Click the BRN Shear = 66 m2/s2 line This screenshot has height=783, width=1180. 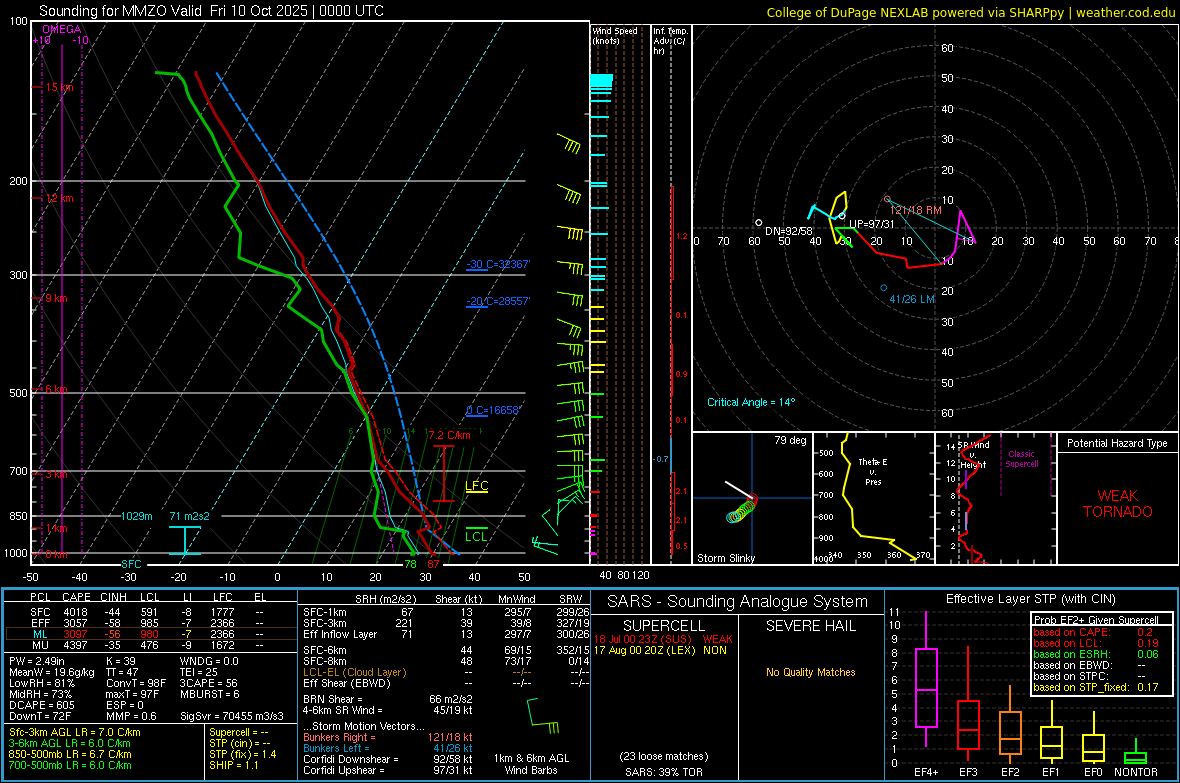[388, 699]
